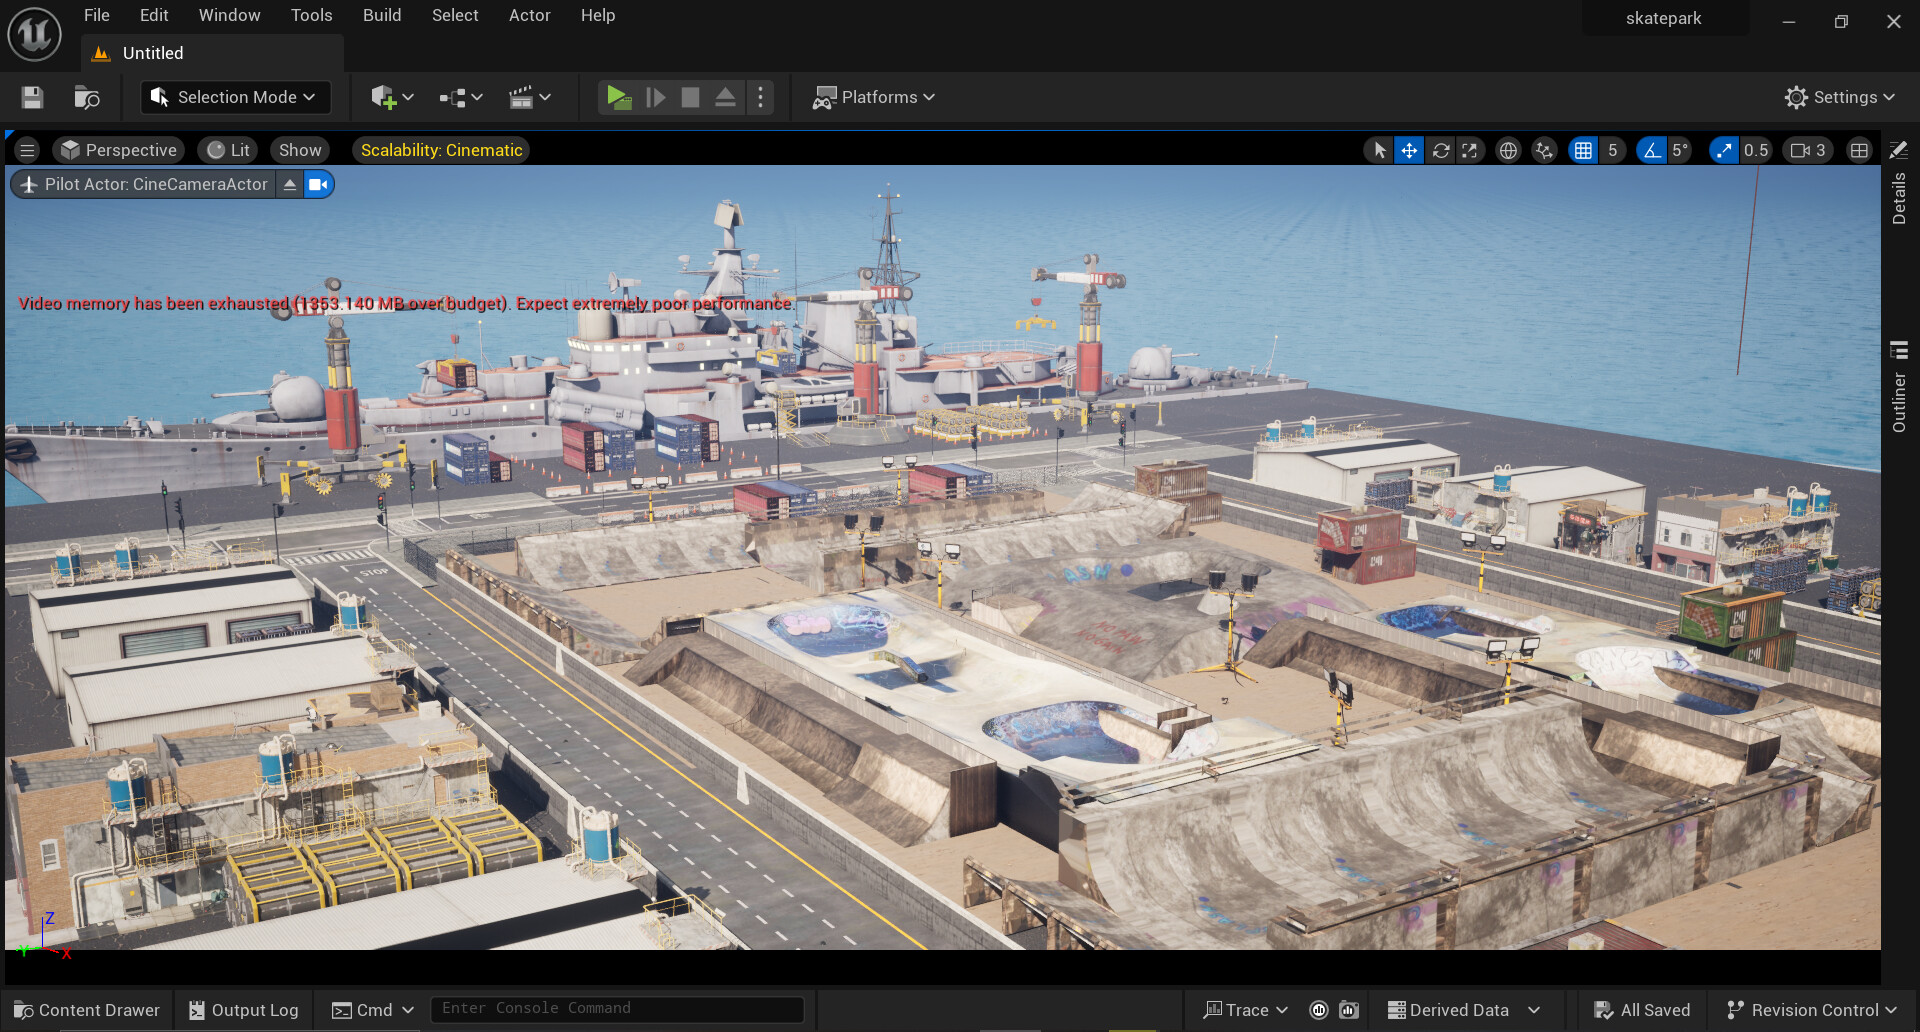Toggle rotation angle snapping

[x=1651, y=150]
